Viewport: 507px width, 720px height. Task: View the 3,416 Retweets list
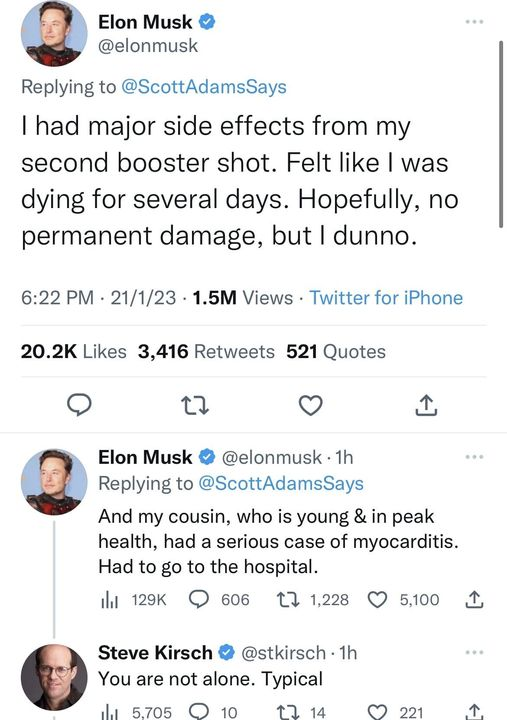coord(206,352)
